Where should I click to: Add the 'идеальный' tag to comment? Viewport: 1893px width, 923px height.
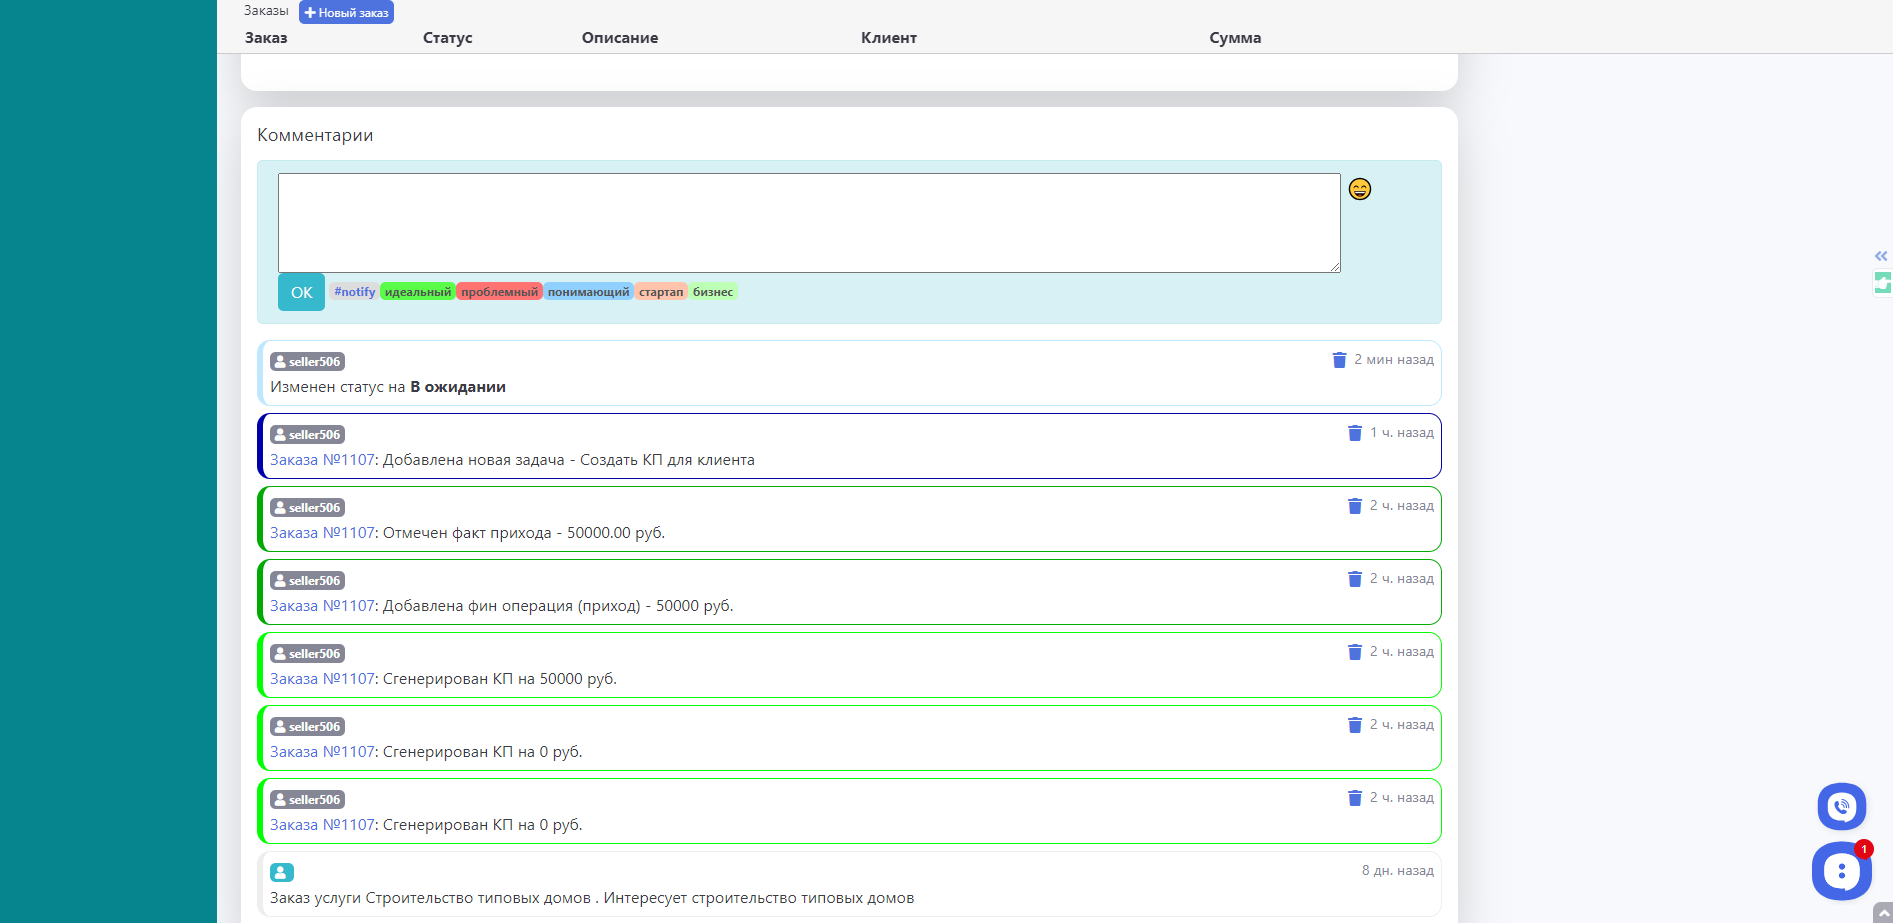click(x=418, y=292)
